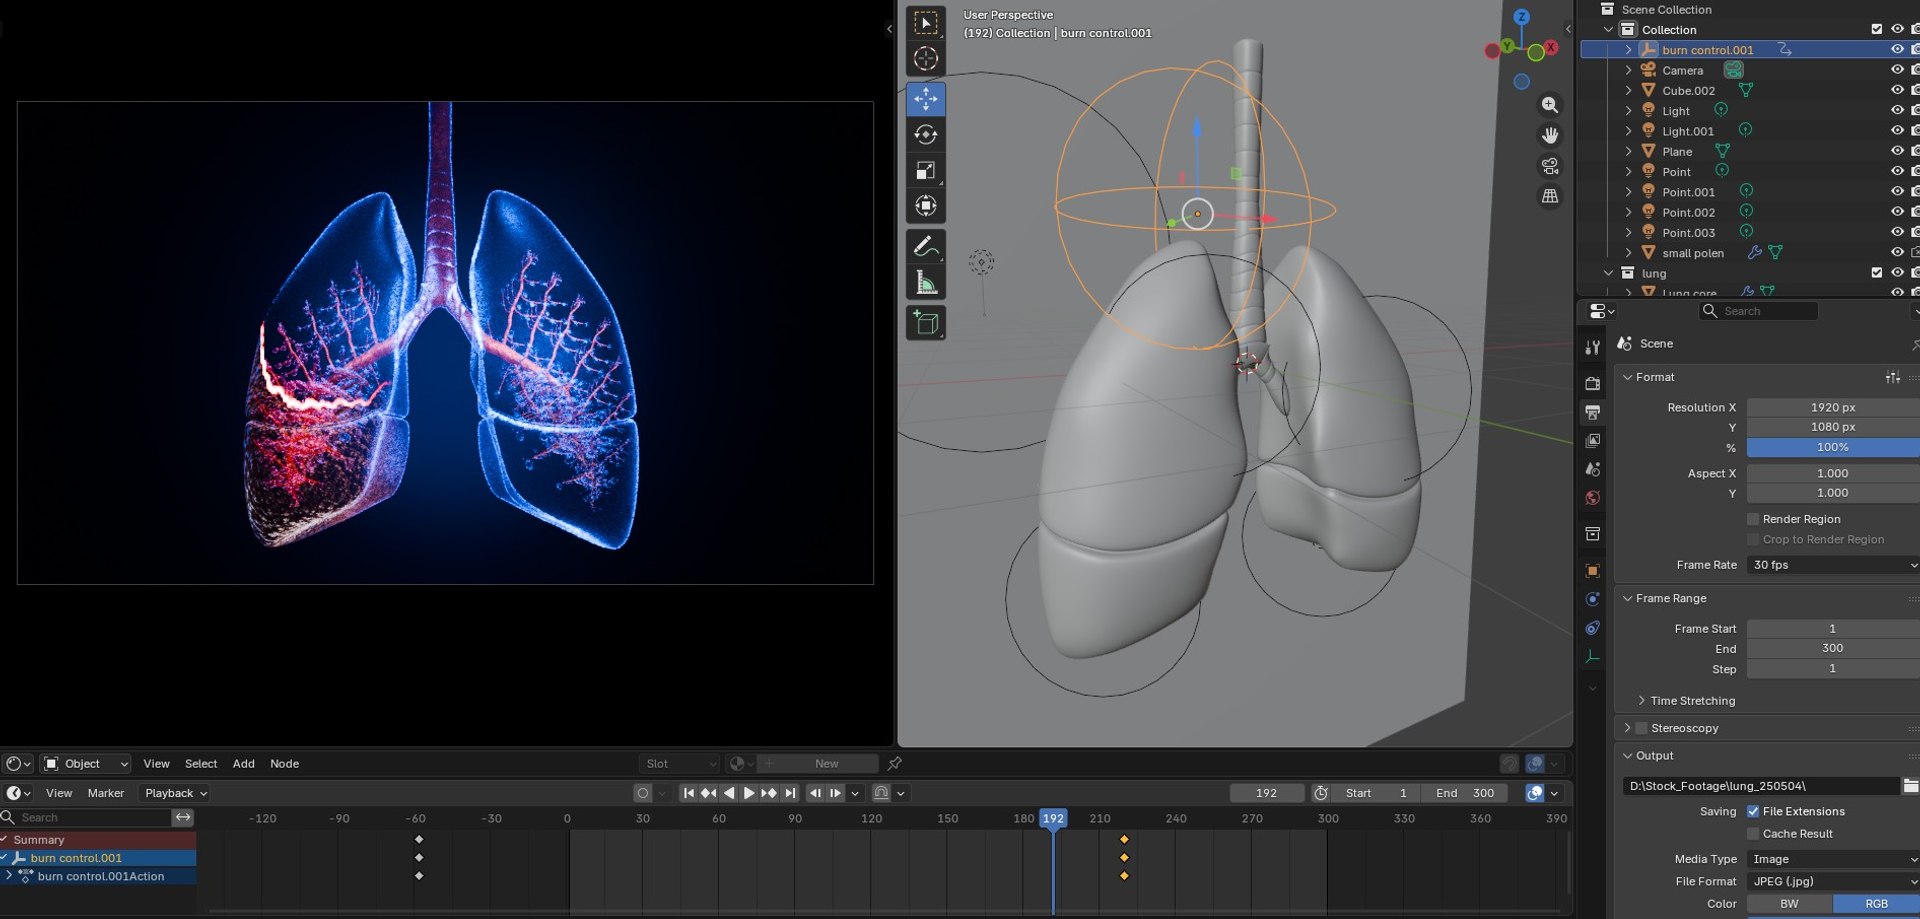The height and width of the screenshot is (919, 1920).
Task: Choose RGB color mode
Action: pyautogui.click(x=1876, y=904)
